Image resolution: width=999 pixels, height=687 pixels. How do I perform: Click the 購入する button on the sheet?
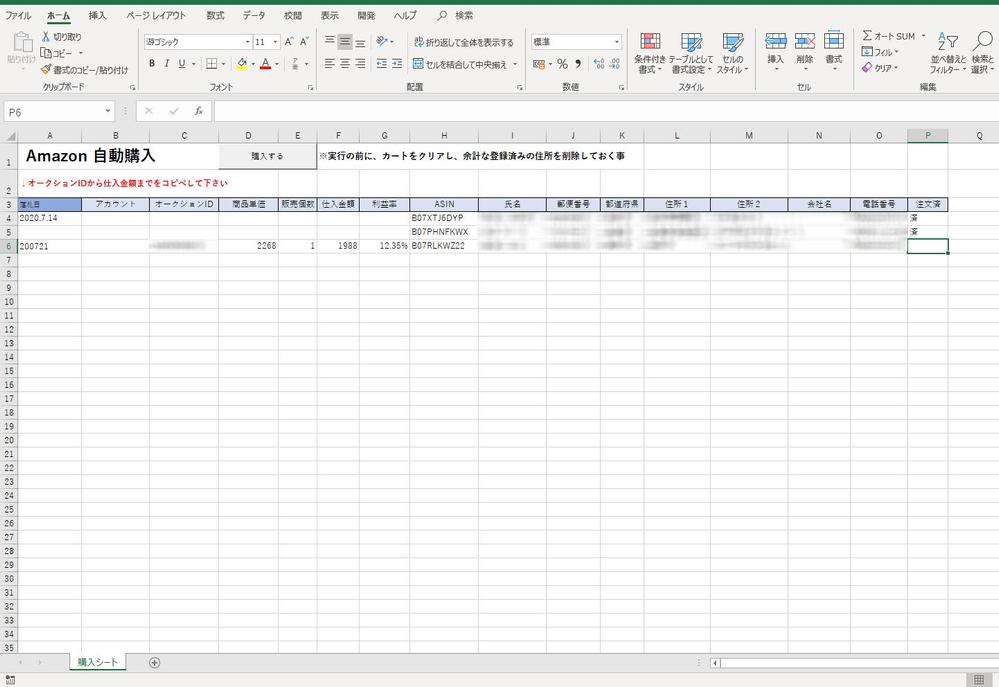(x=268, y=156)
